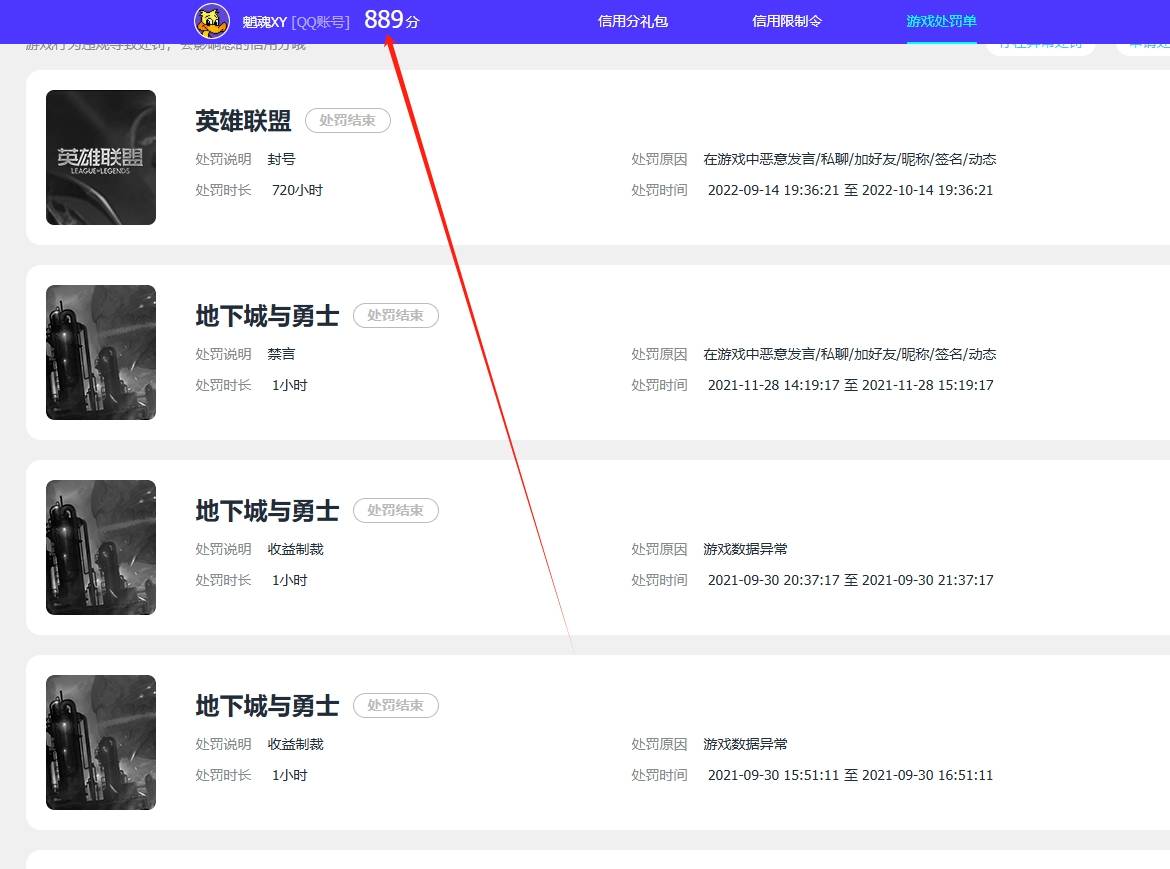The image size is (1170, 869).
Task: Click the bottom 地下城与勇士 game cover icon
Action: 100,741
